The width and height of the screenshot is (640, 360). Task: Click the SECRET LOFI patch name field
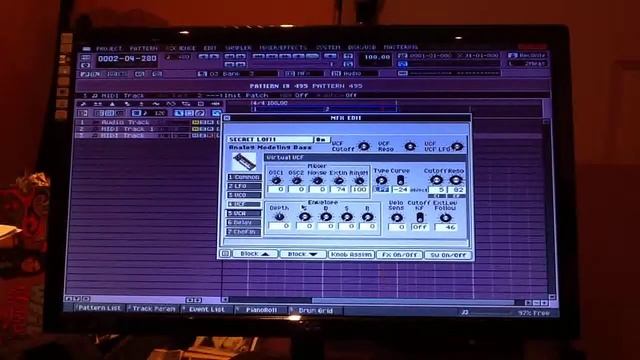pyautogui.click(x=270, y=140)
